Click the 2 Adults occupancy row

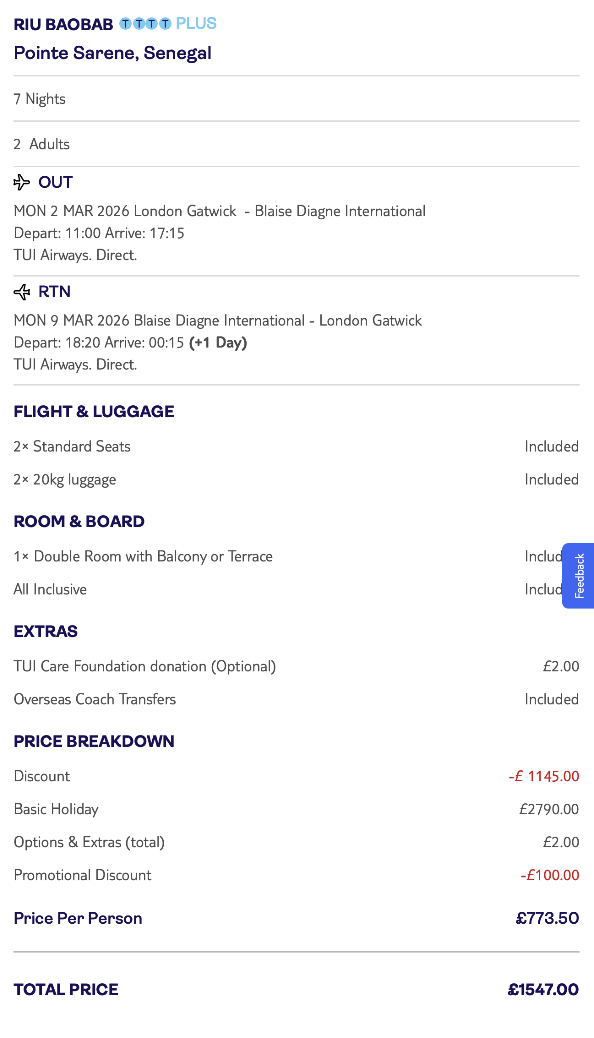coord(41,143)
